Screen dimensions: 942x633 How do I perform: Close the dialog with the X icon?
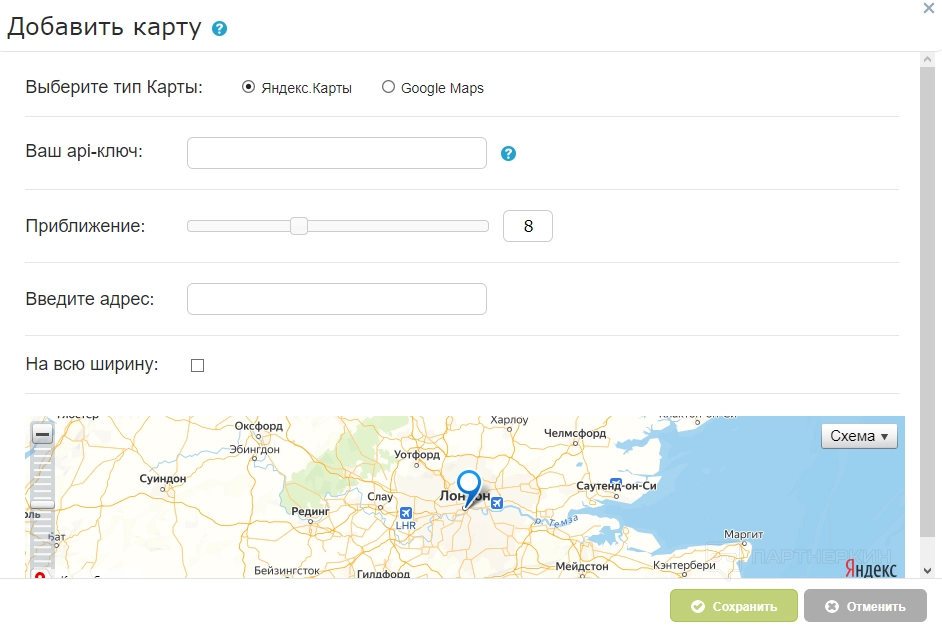click(929, 8)
